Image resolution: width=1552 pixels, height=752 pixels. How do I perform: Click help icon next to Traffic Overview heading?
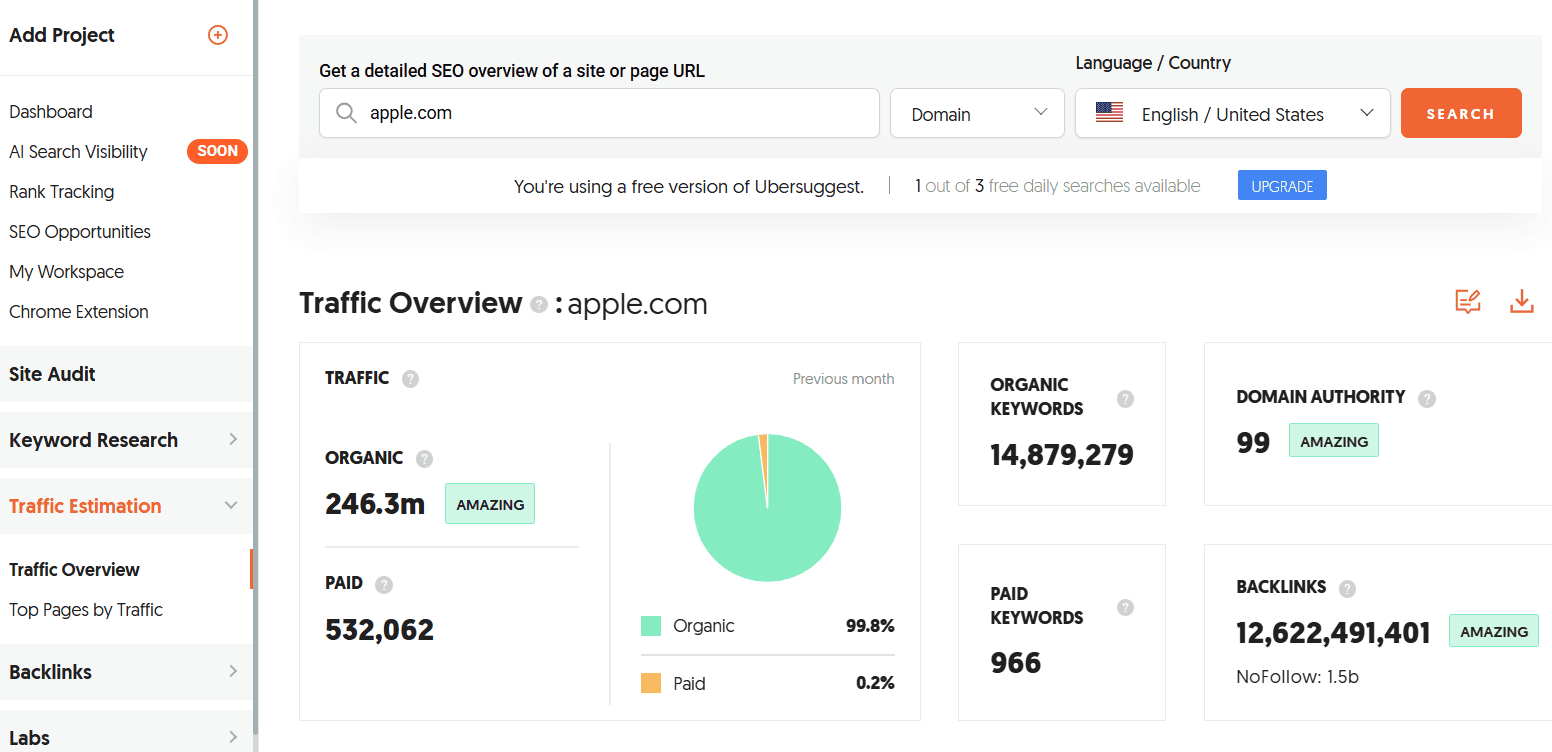[x=539, y=304]
